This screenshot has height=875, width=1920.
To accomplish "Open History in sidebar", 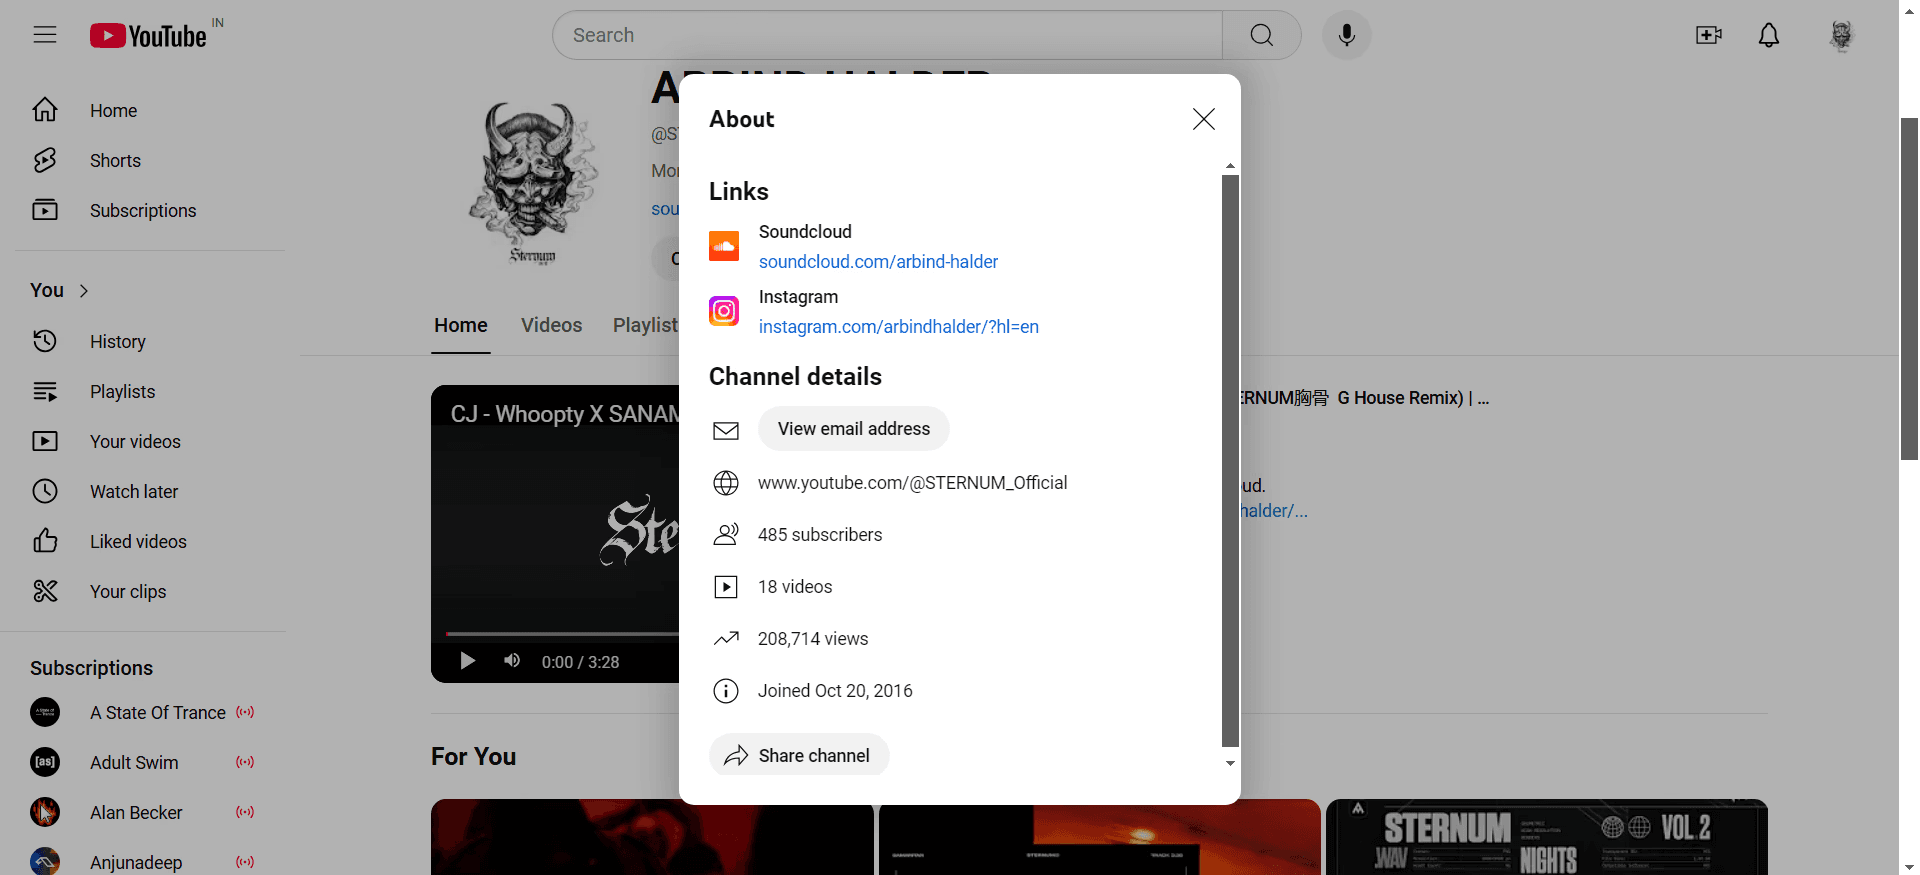I will coord(150,341).
